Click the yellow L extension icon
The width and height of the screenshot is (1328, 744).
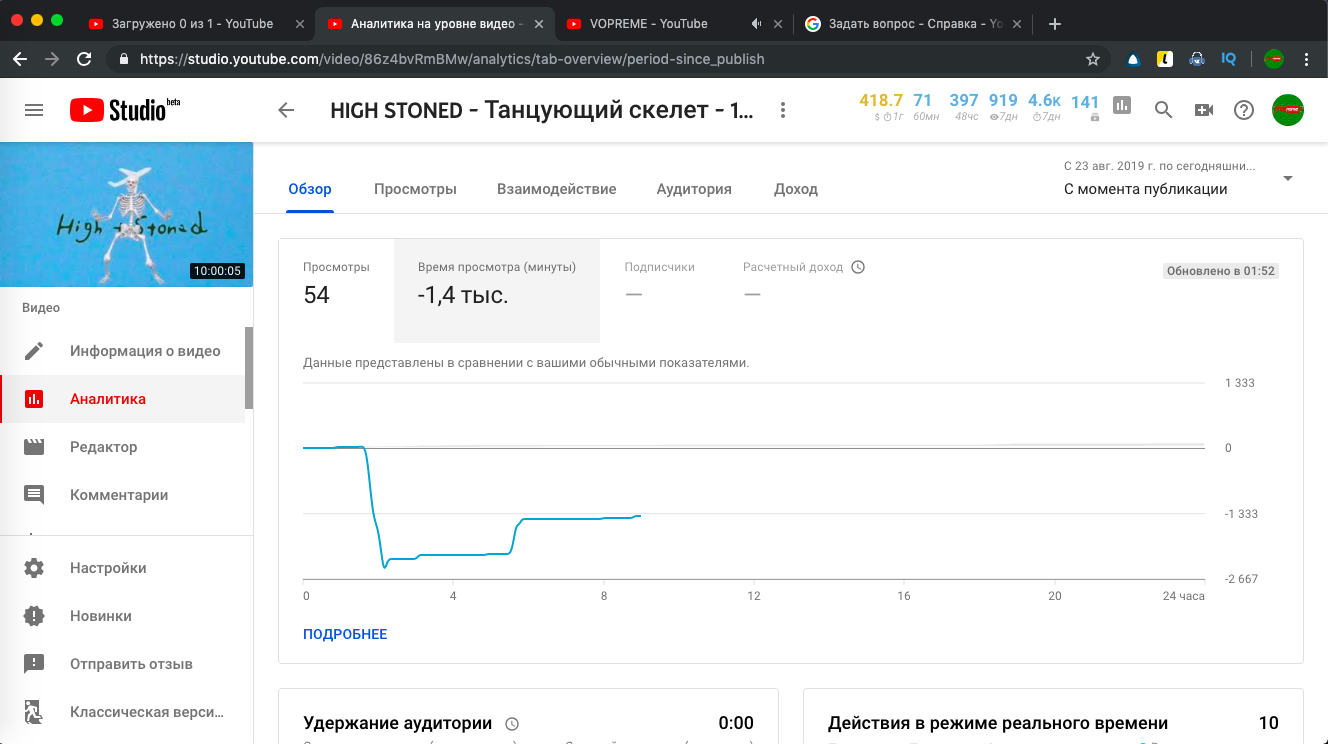(x=1165, y=59)
